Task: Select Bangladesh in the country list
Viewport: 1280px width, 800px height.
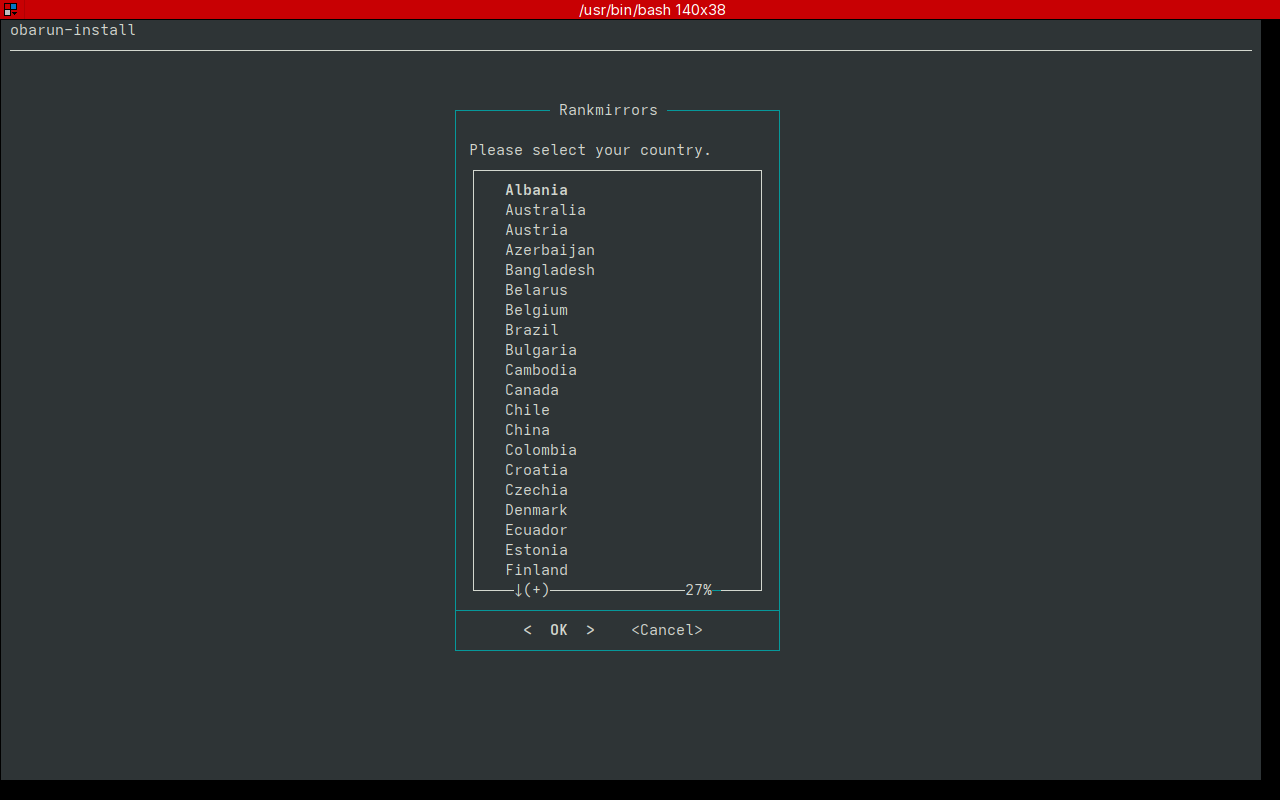Action: pyautogui.click(x=549, y=270)
